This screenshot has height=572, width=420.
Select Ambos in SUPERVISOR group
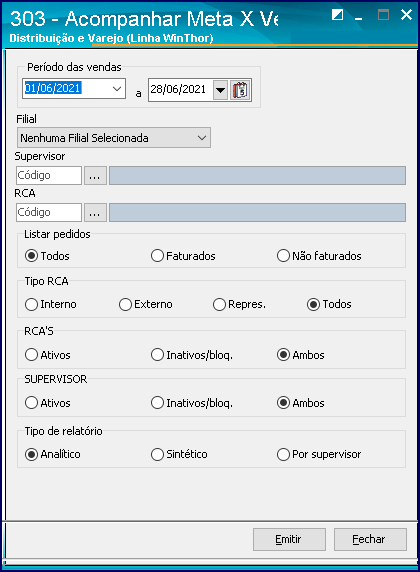click(301, 403)
